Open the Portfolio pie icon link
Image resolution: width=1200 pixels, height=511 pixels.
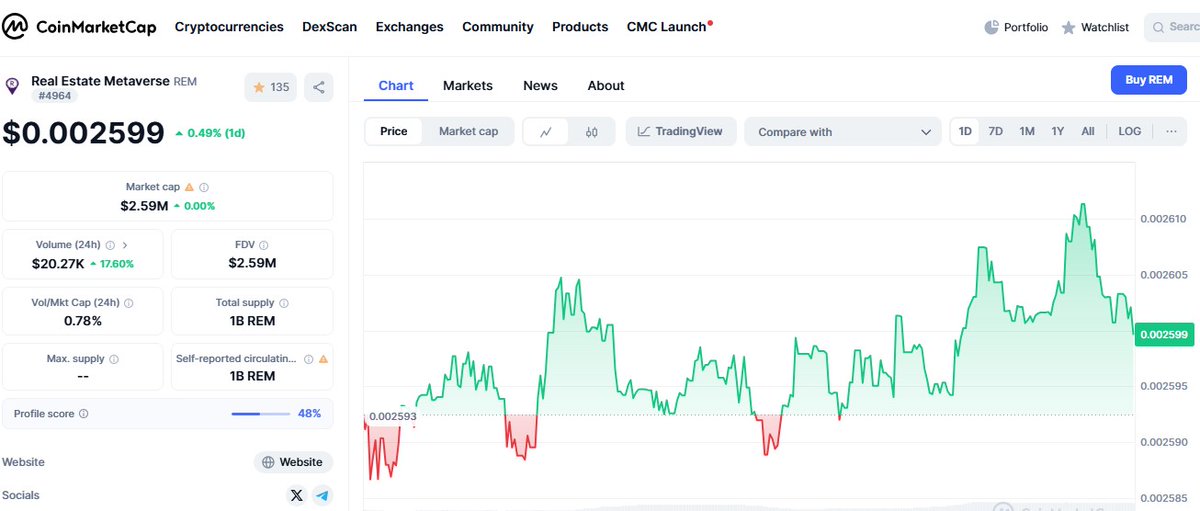click(x=1016, y=27)
